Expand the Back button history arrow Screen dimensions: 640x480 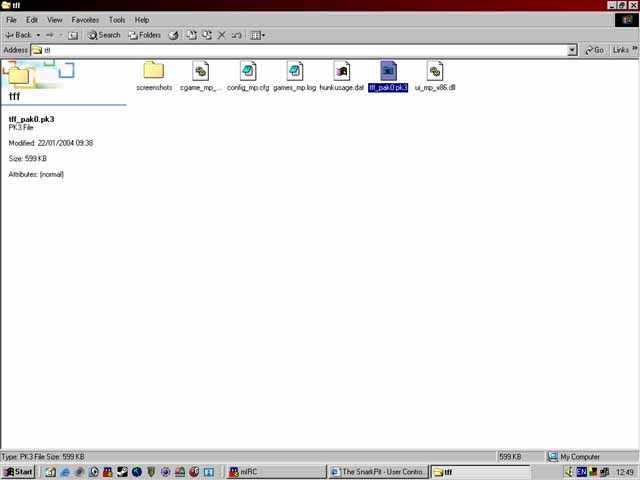38,35
